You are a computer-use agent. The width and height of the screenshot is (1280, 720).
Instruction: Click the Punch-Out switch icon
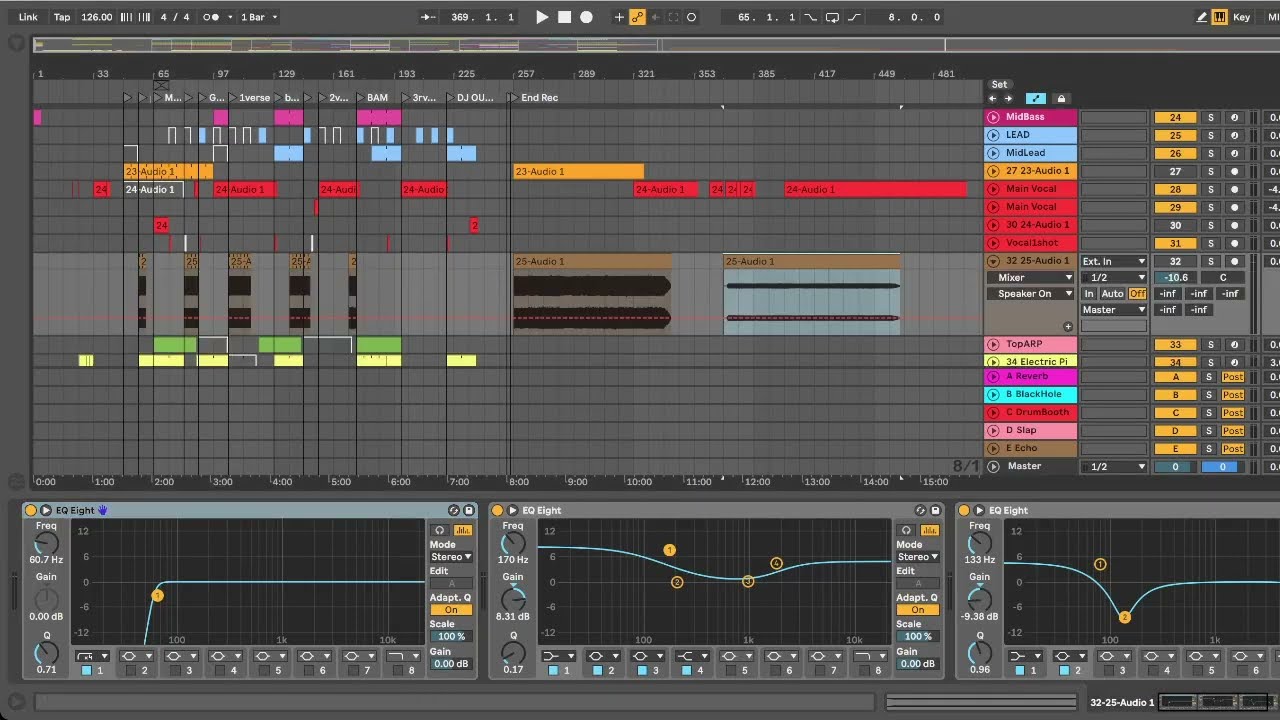click(853, 17)
